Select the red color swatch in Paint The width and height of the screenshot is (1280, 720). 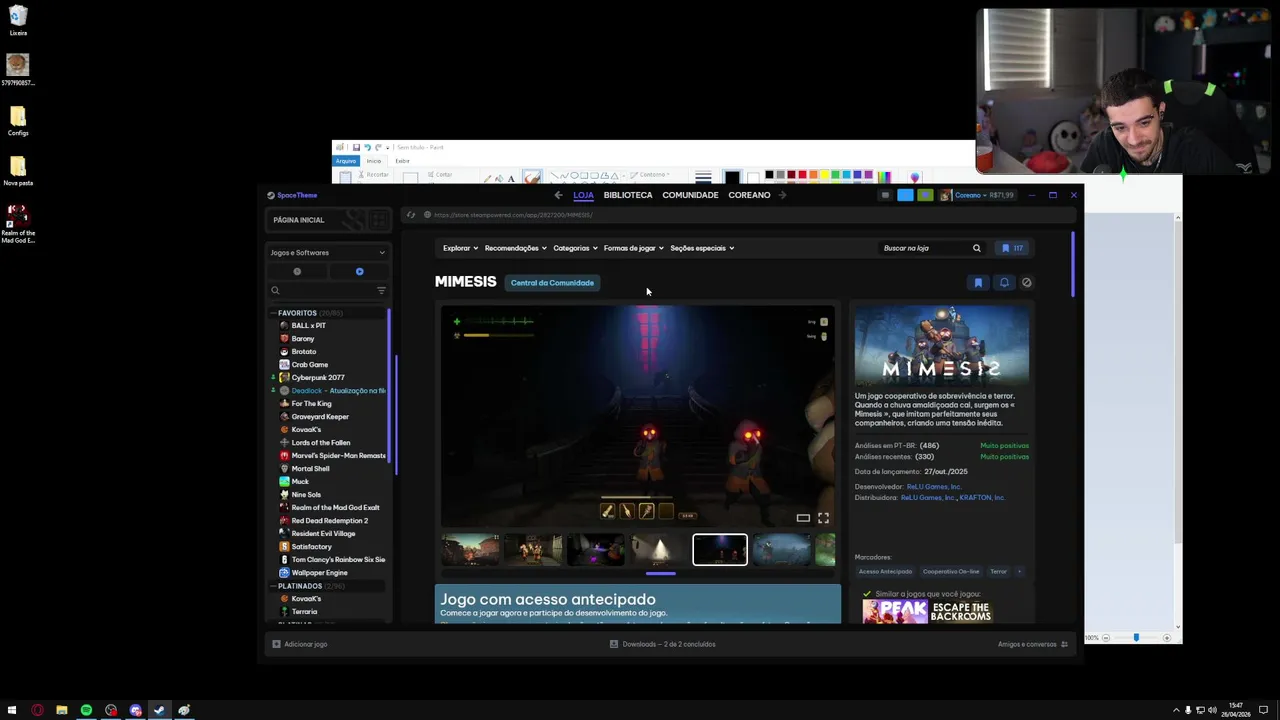(x=802, y=175)
